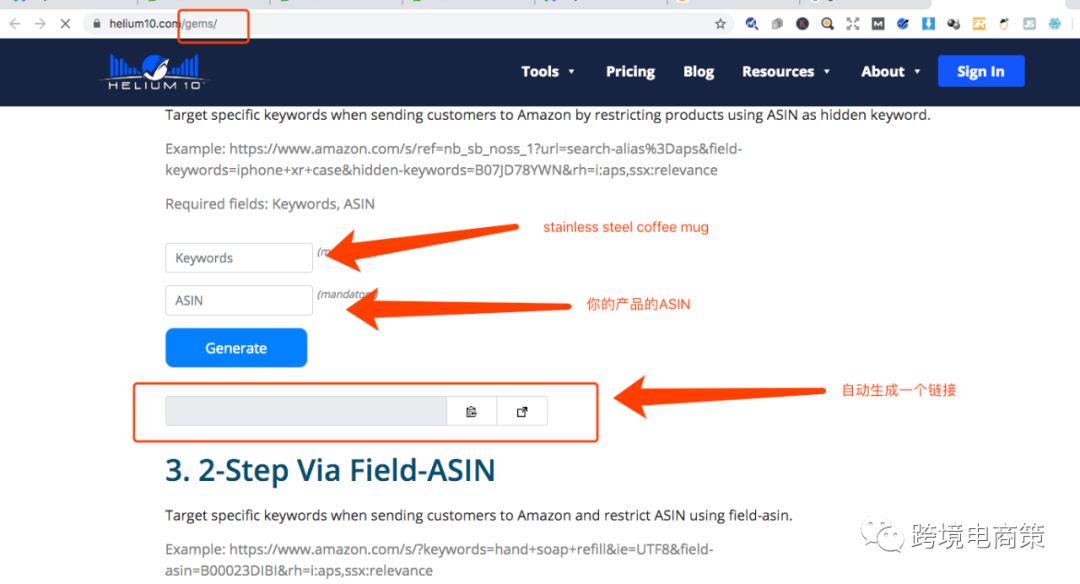
Task: Click the browser forward arrow
Action: point(40,23)
